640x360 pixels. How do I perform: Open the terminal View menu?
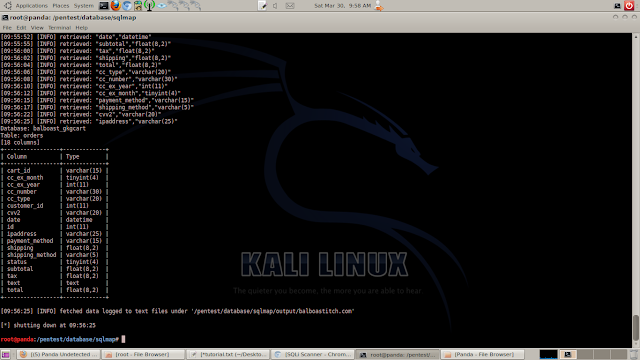[x=37, y=28]
